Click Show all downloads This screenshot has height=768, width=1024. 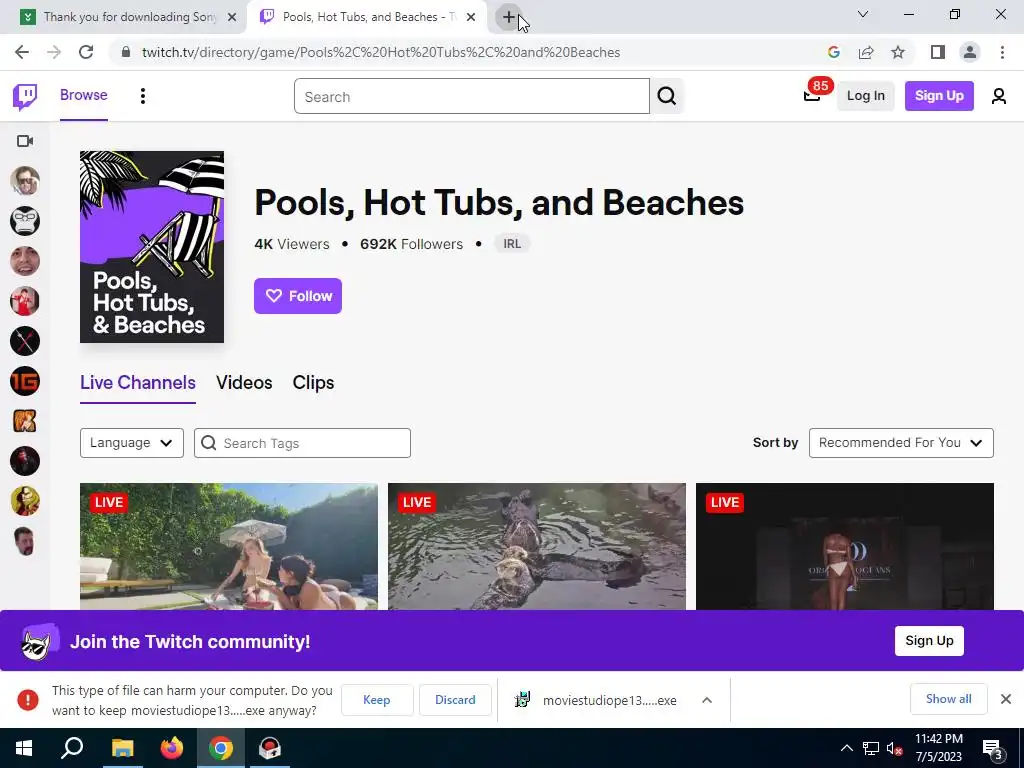click(948, 699)
